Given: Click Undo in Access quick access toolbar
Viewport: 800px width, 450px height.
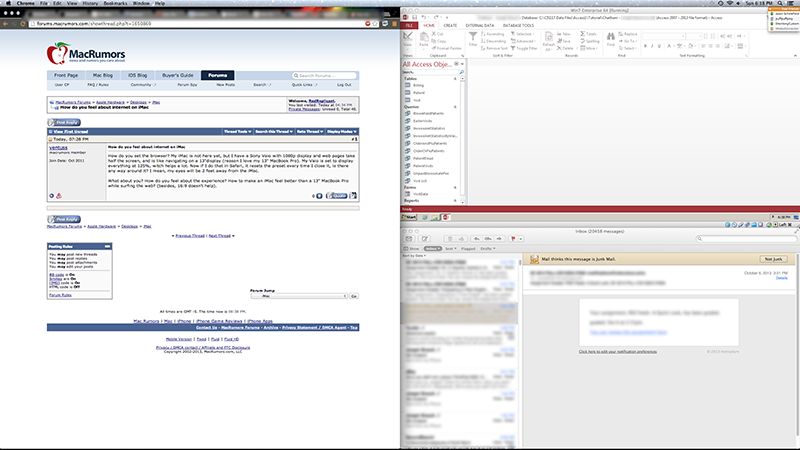Looking at the screenshot, I should tap(423, 17).
